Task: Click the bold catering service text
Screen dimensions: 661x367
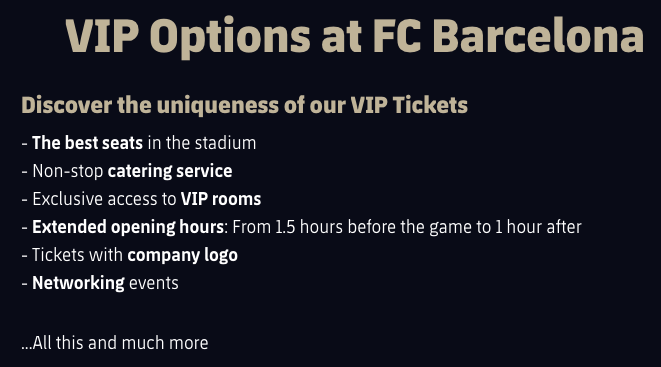Action: coord(170,171)
